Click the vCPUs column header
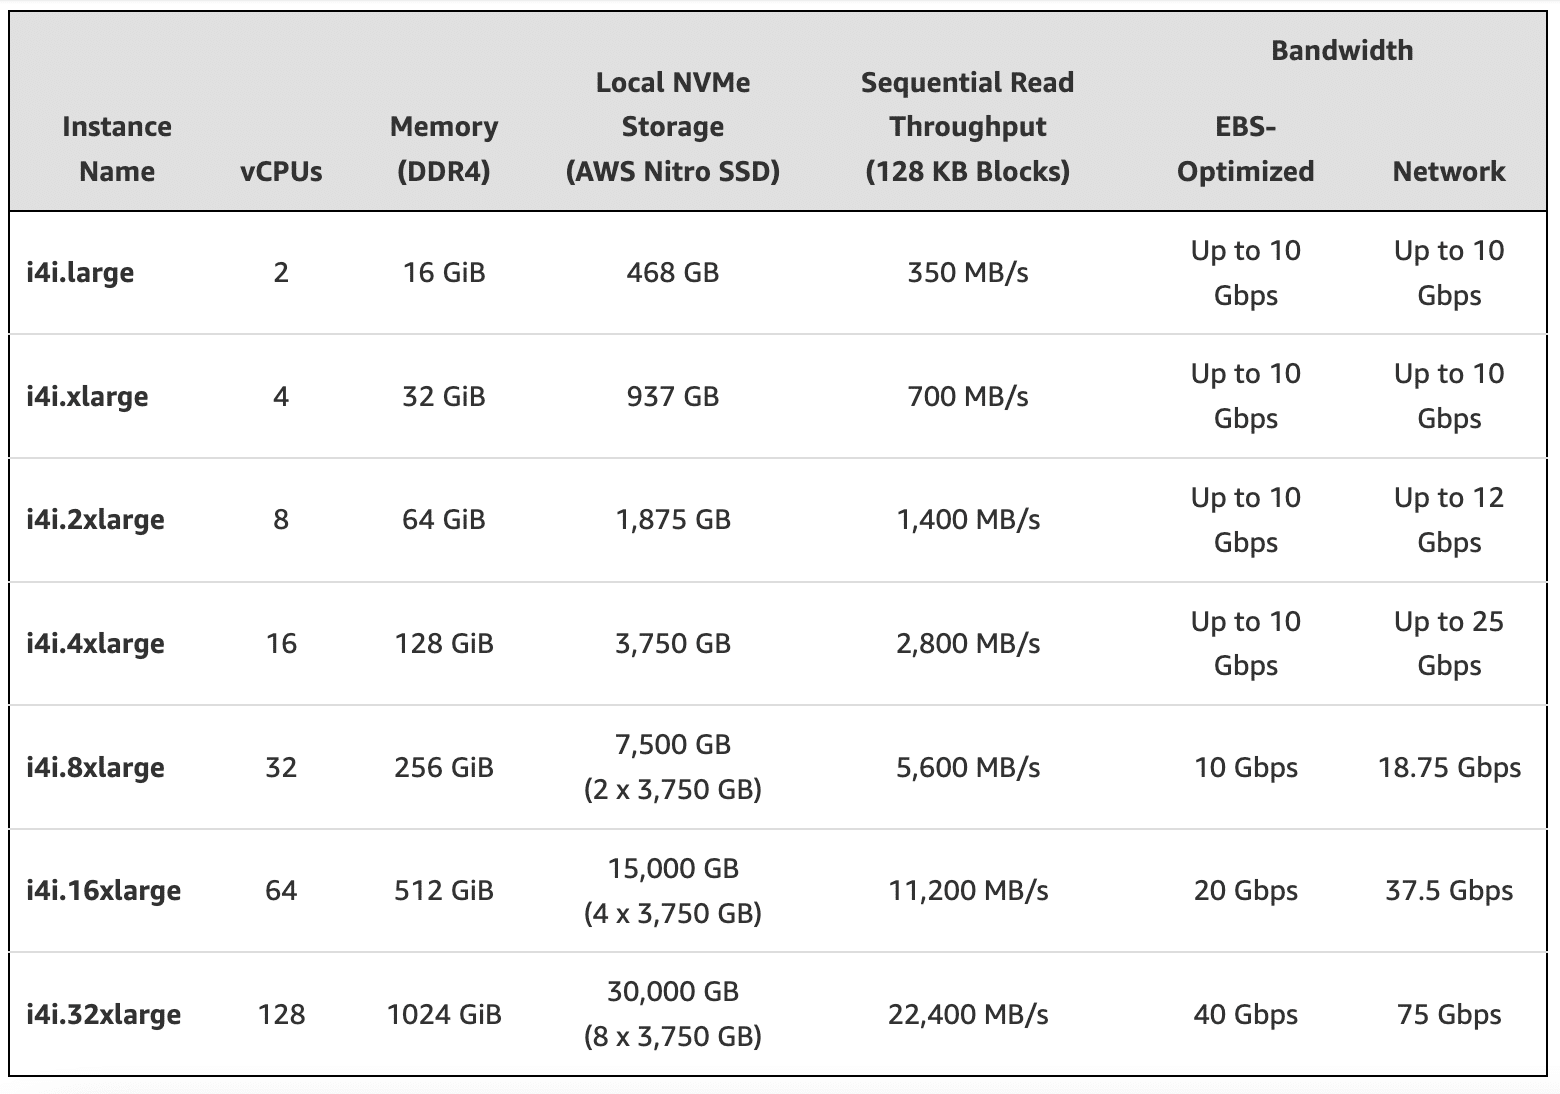This screenshot has width=1560, height=1094. [281, 171]
